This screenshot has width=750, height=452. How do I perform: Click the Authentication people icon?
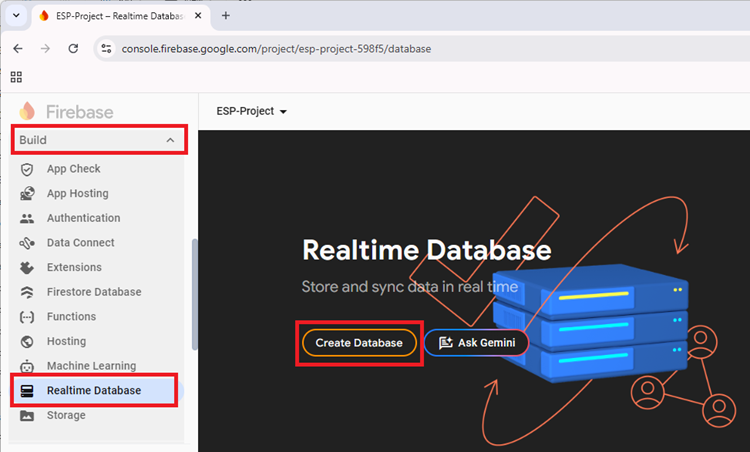[27, 219]
